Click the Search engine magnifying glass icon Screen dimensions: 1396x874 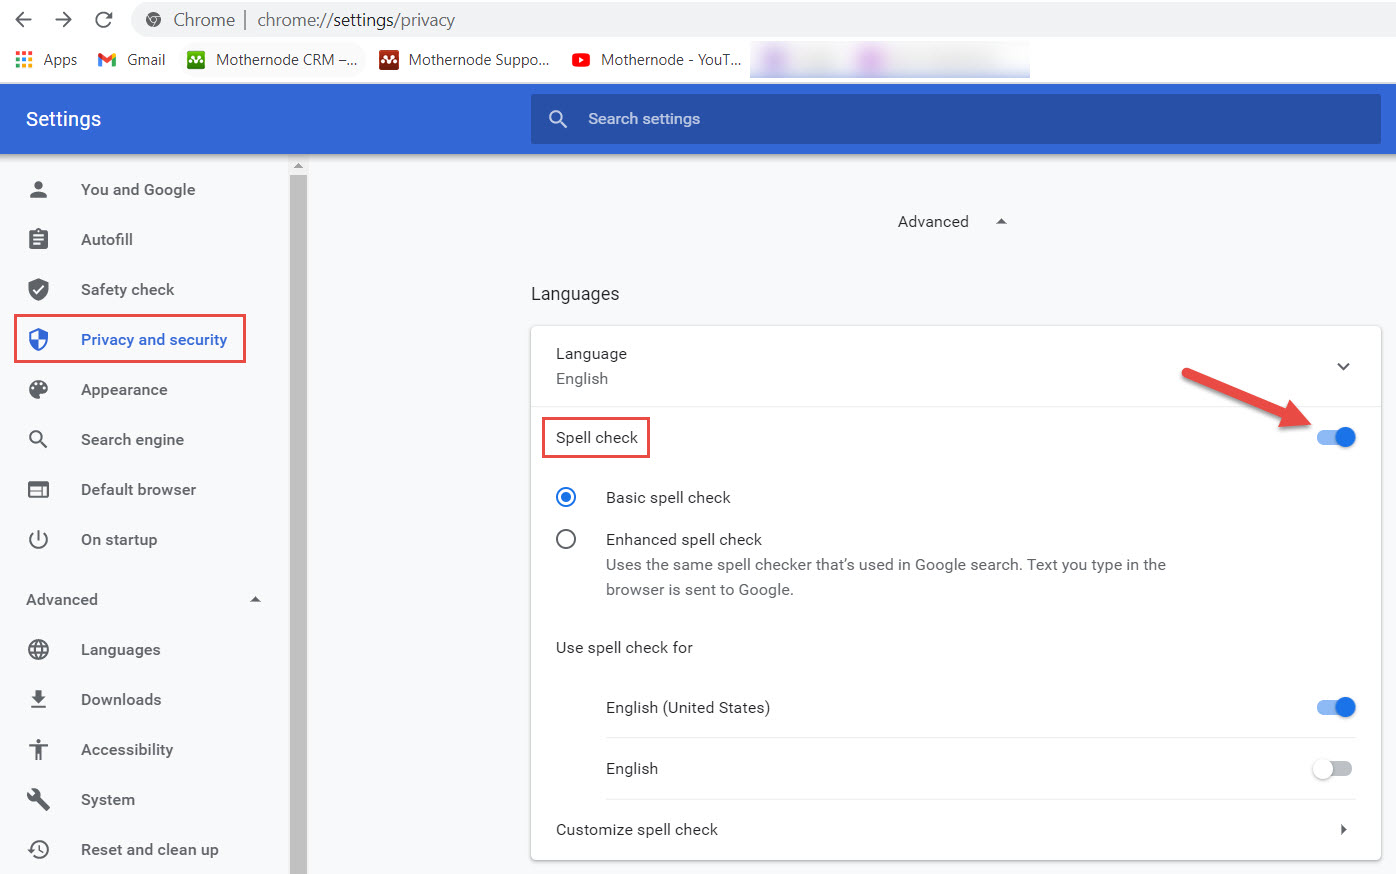pos(38,439)
